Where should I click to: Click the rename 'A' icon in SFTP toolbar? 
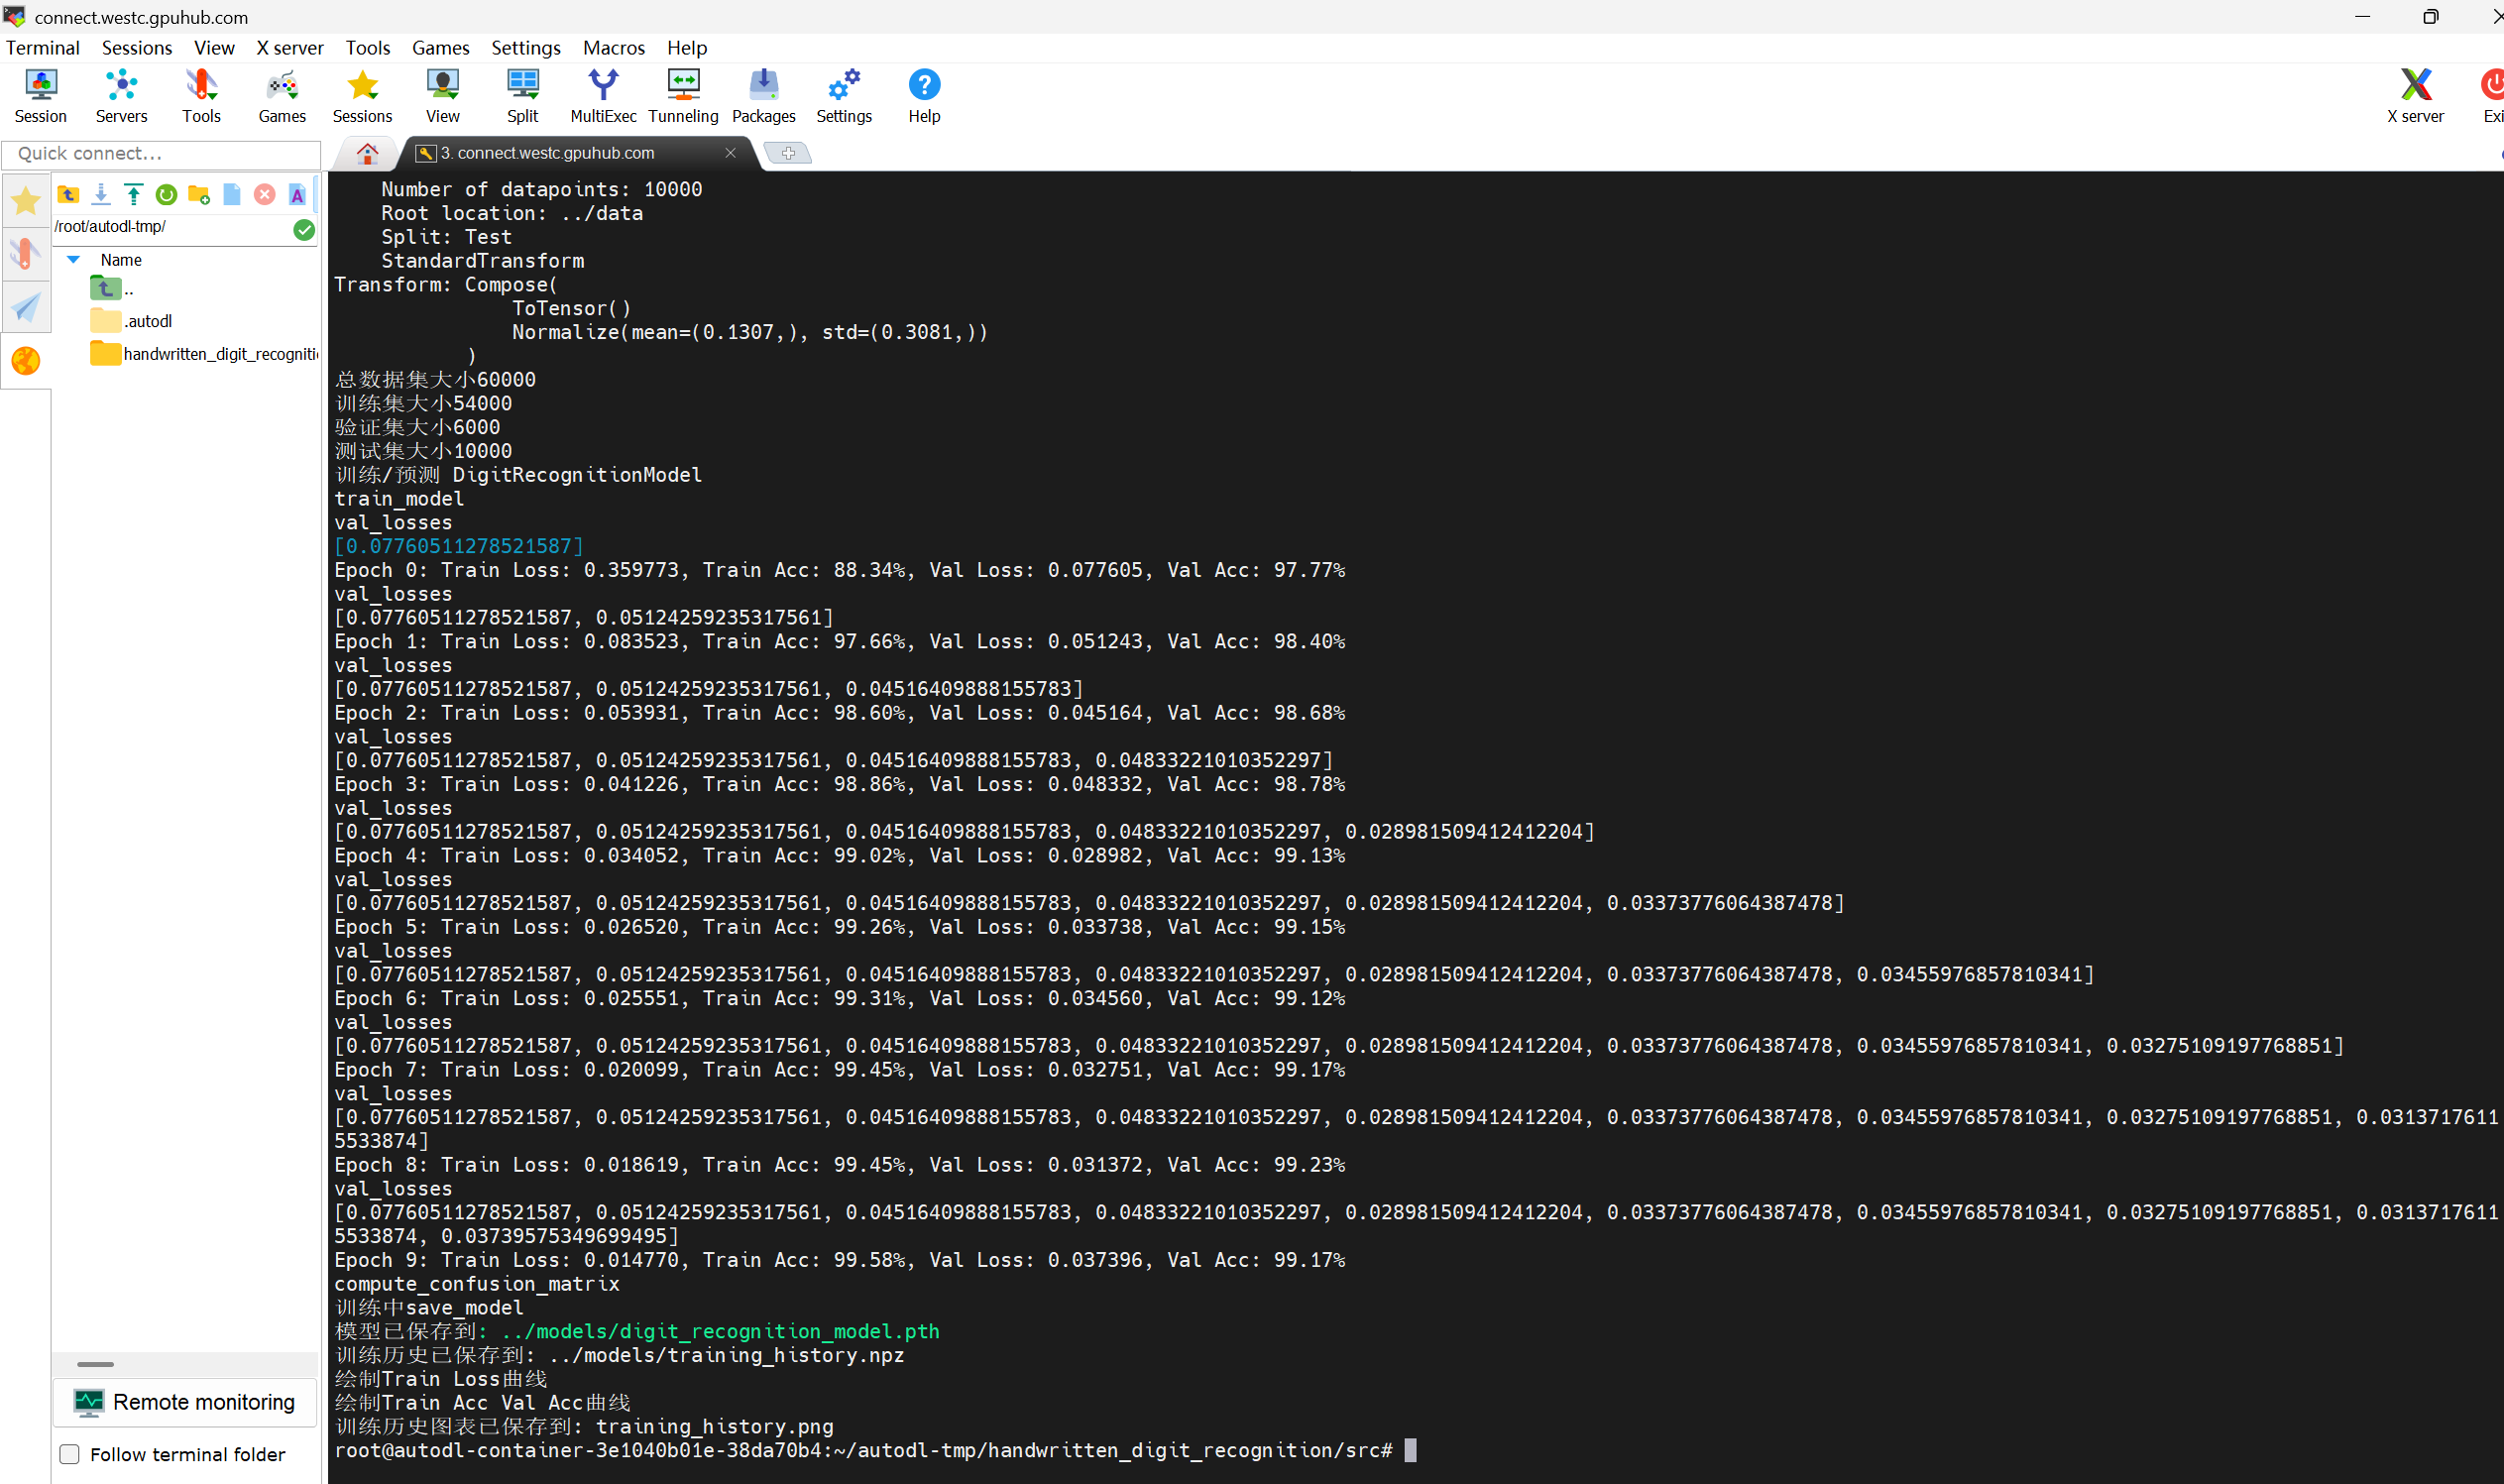click(x=297, y=194)
